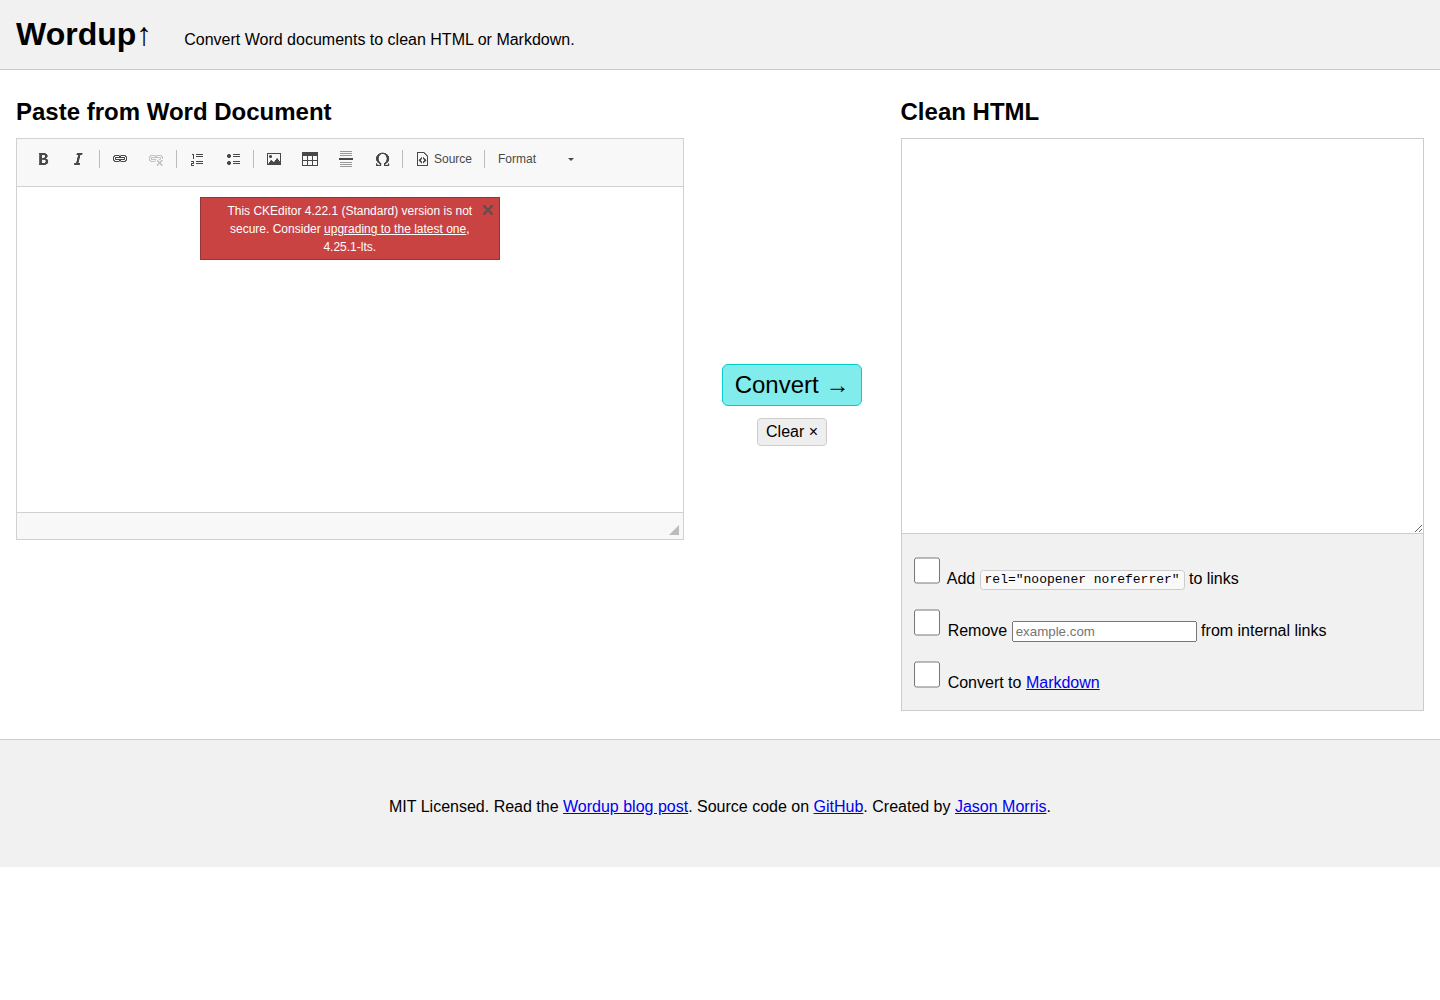This screenshot has width=1440, height=1000.
Task: Click the insert Link icon
Action: point(120,159)
